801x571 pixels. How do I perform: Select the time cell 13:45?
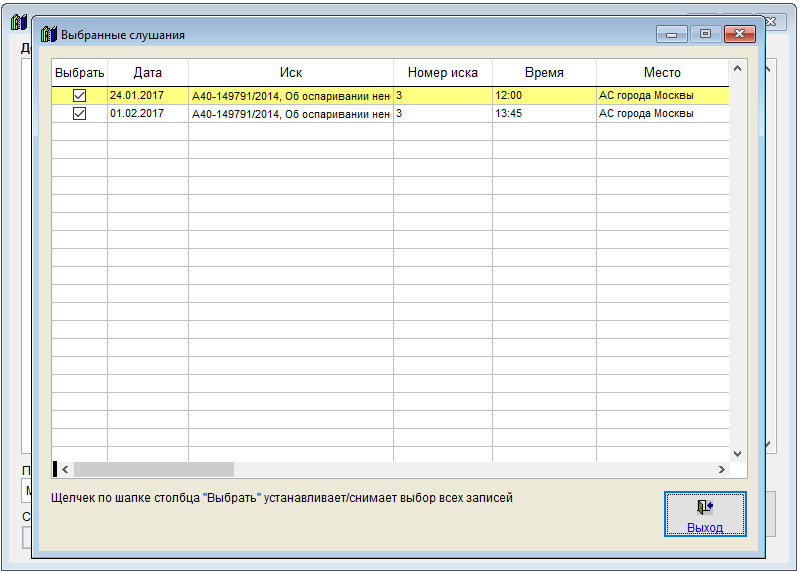544,113
